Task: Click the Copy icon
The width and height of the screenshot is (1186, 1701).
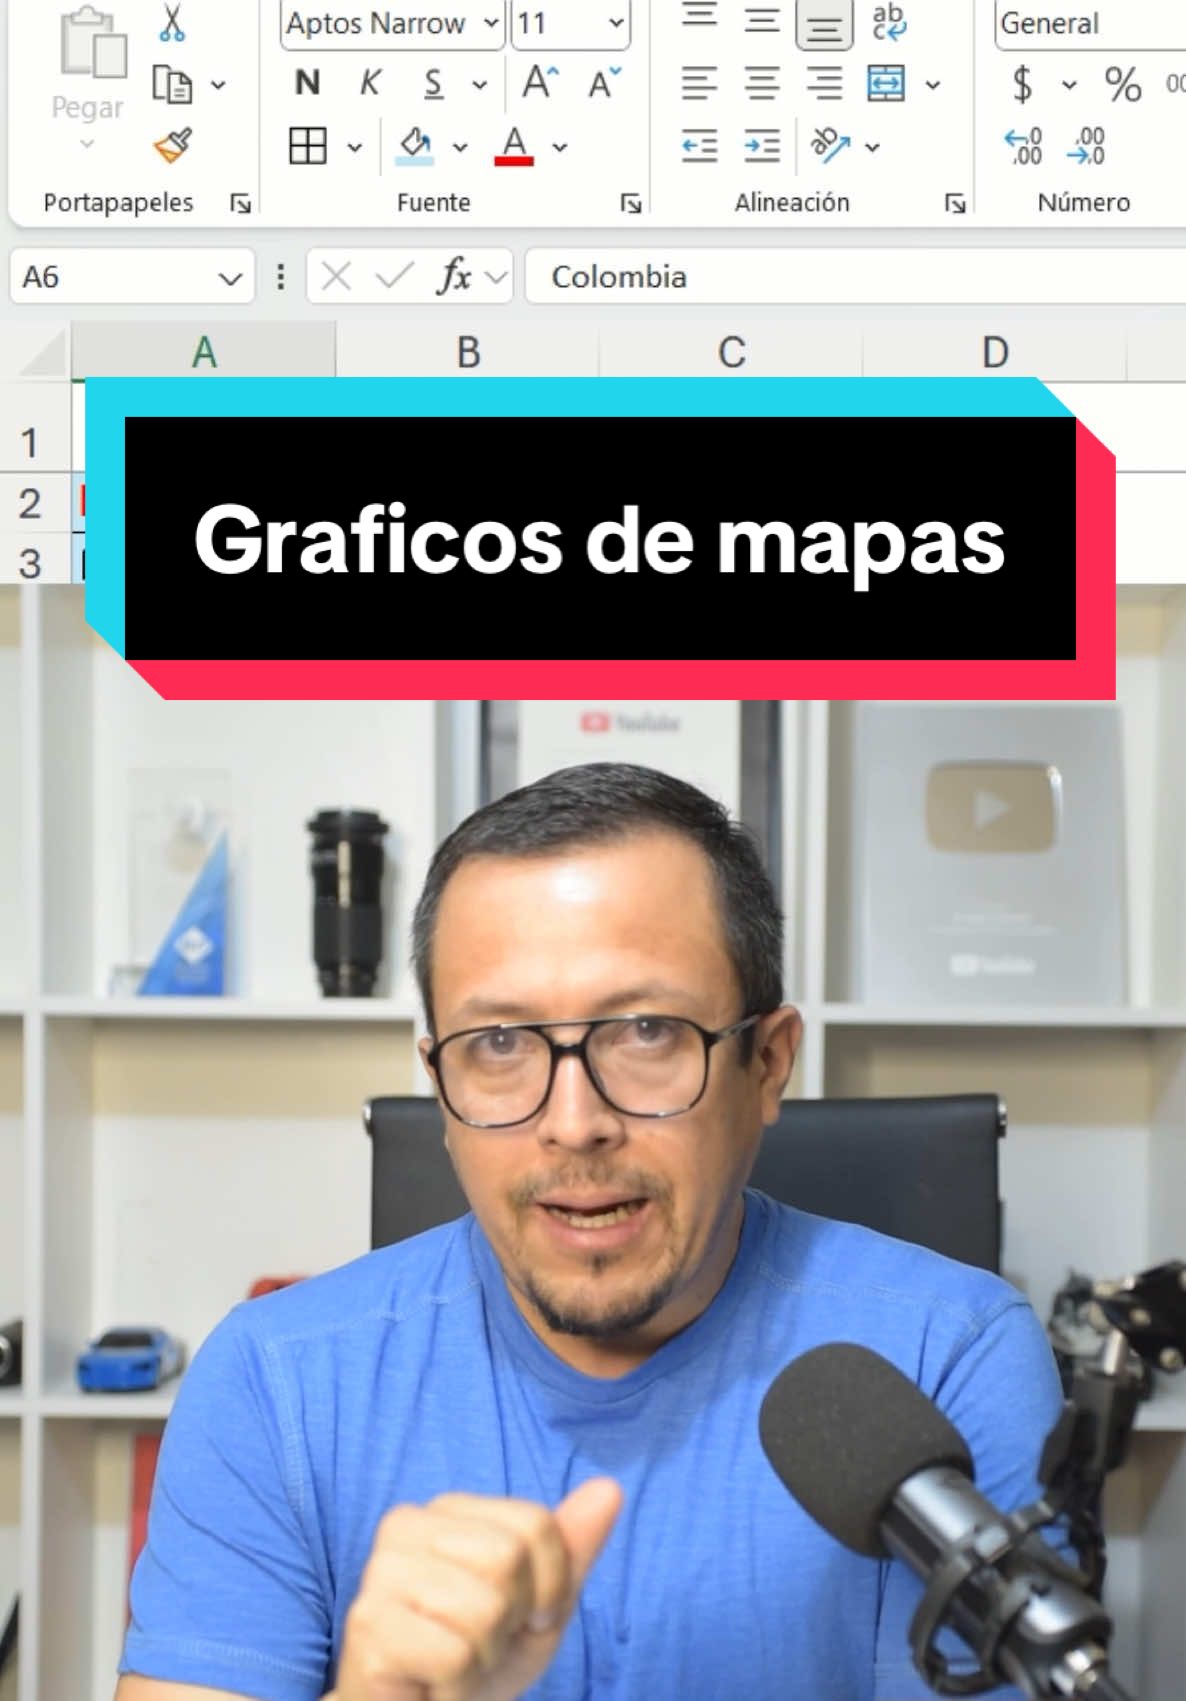Action: tap(172, 86)
